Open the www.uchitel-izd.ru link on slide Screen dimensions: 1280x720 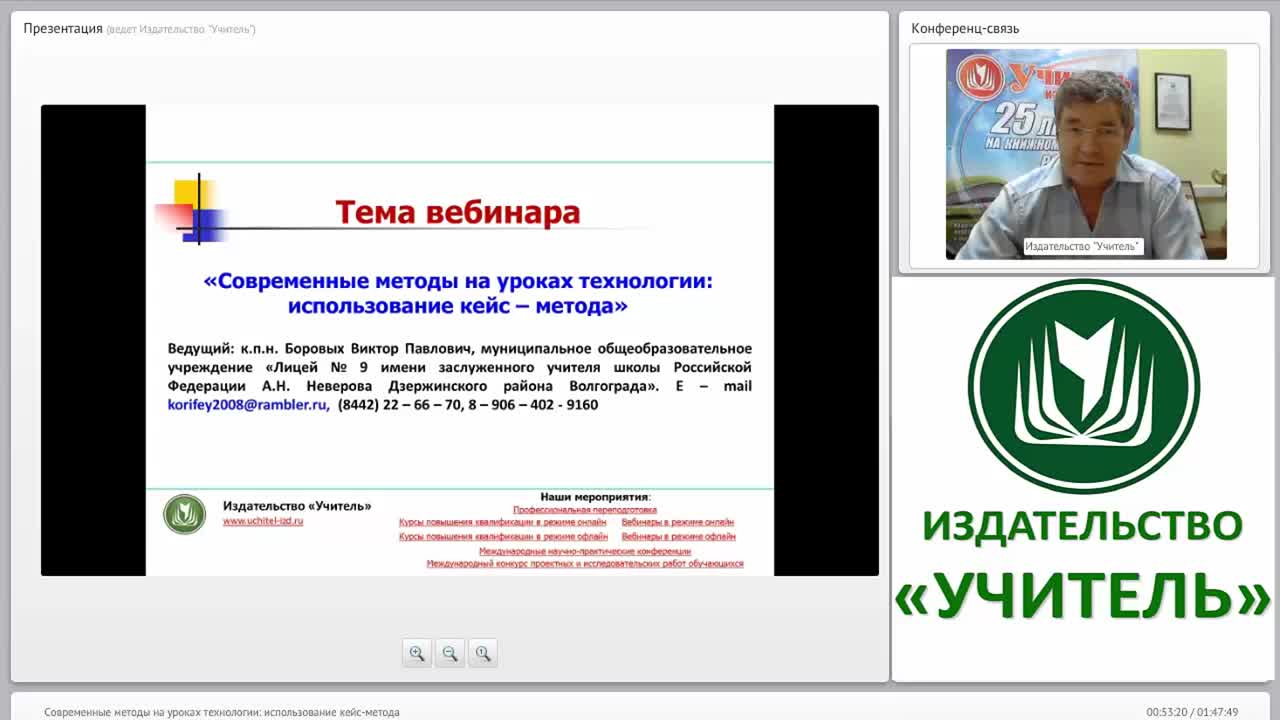click(263, 521)
